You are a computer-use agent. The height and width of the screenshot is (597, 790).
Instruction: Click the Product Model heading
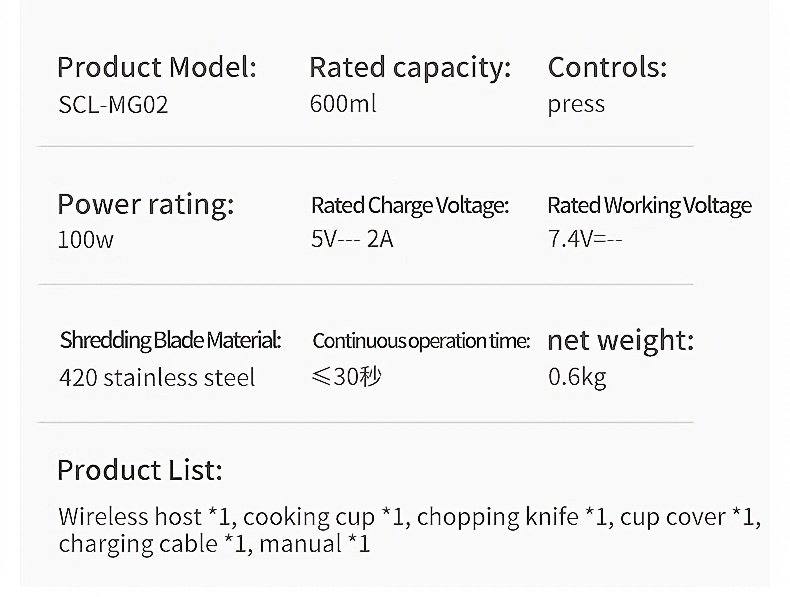(157, 67)
